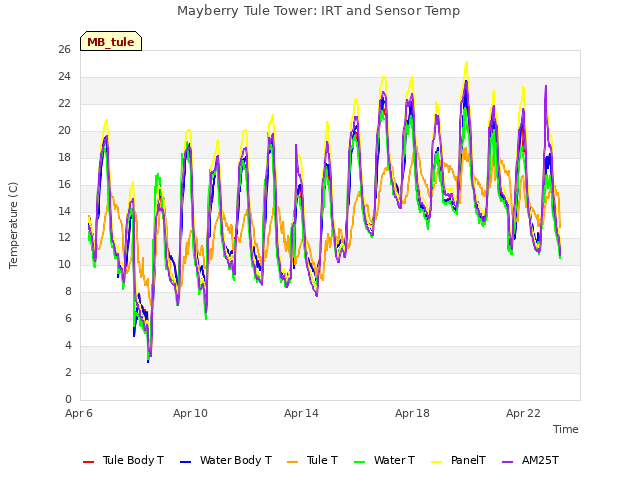Click the Apr 6 tick label
The width and height of the screenshot is (640, 480).
pyautogui.click(x=79, y=413)
